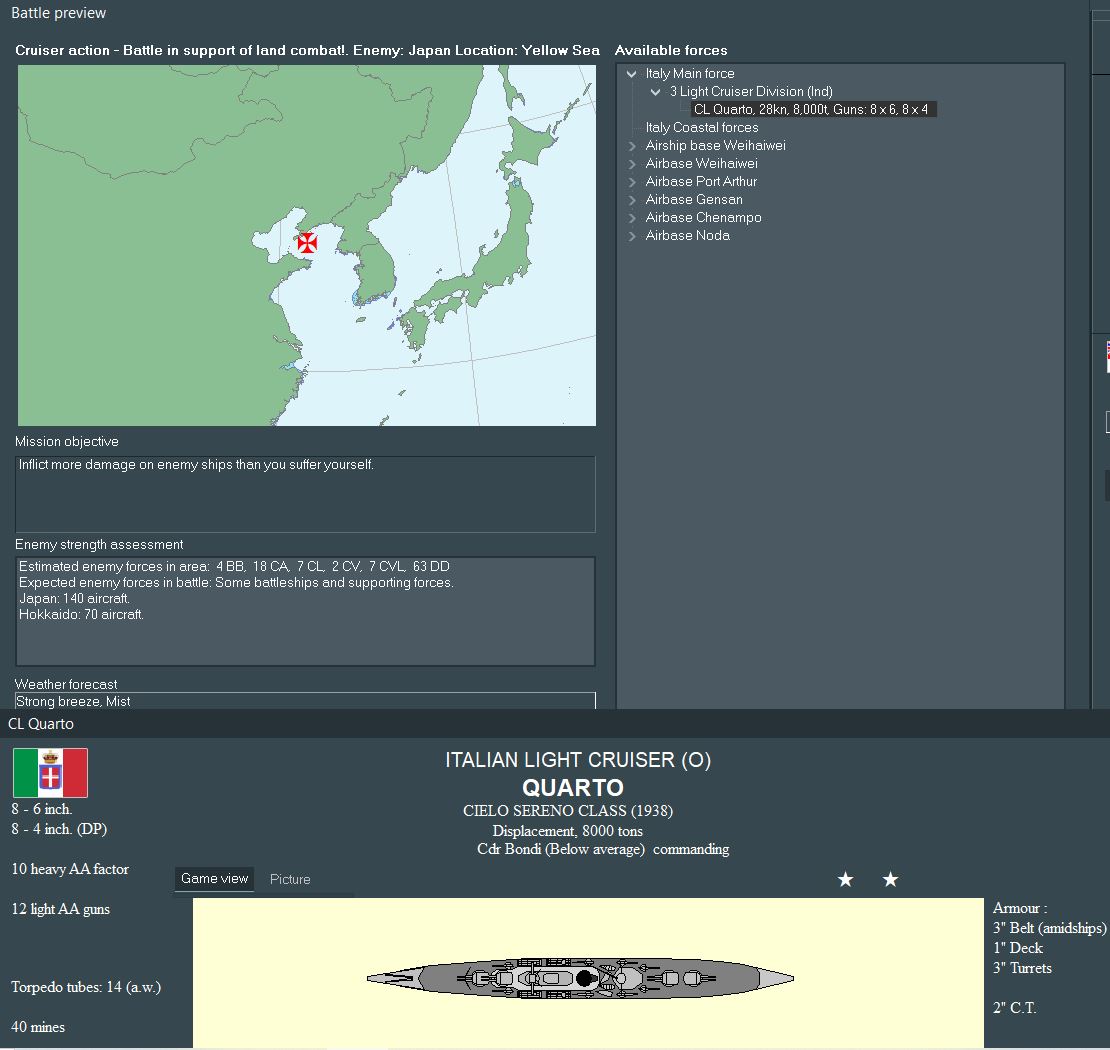Click '12 light AA guns' text

point(60,909)
